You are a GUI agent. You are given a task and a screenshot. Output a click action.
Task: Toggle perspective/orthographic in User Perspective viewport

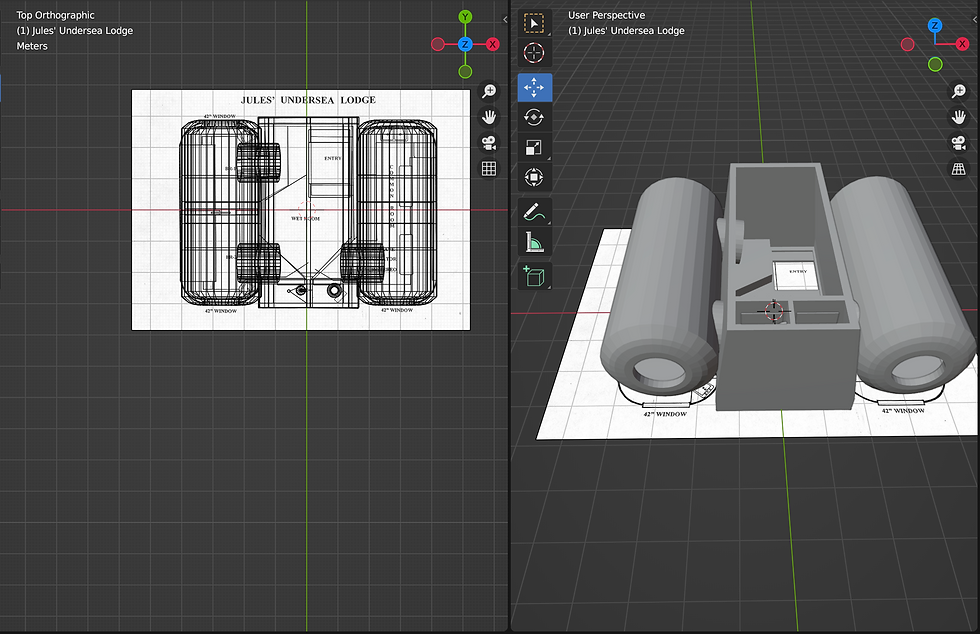point(958,168)
